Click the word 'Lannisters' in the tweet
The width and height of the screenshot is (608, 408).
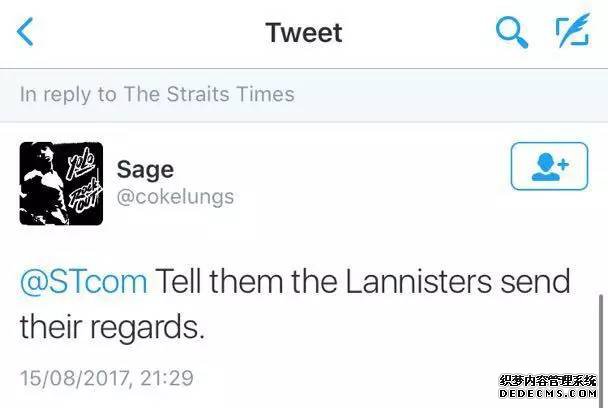tap(419, 281)
